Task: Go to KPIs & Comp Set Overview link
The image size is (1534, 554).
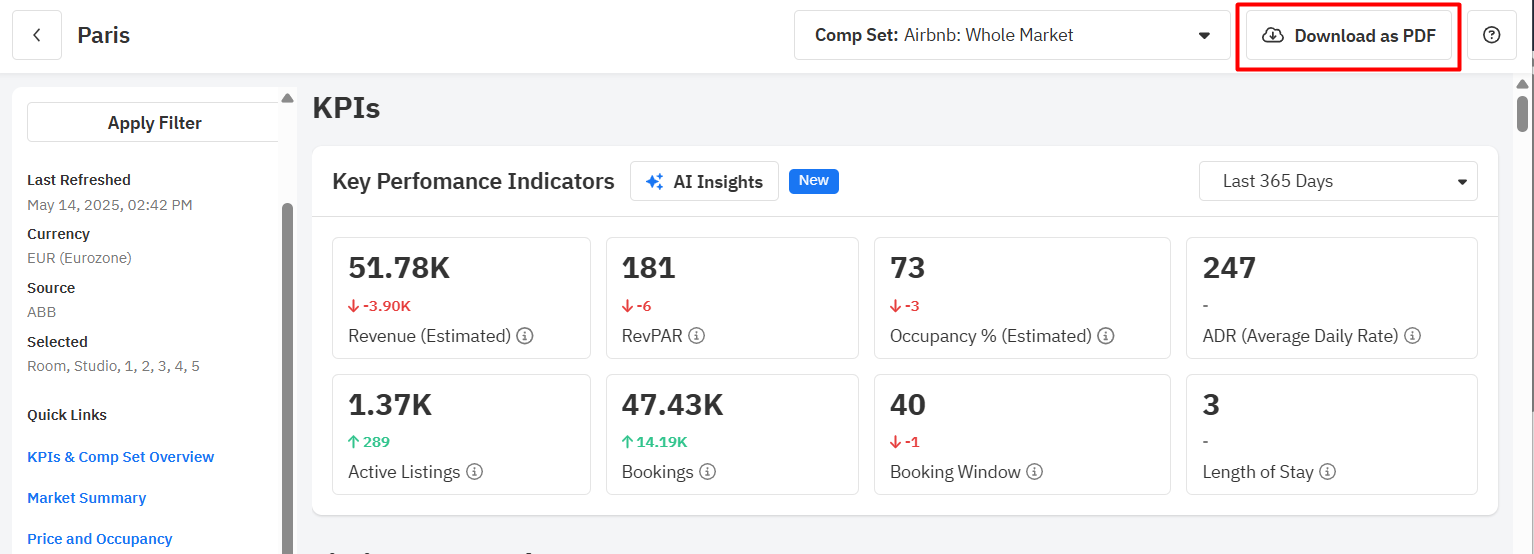Action: tap(121, 457)
